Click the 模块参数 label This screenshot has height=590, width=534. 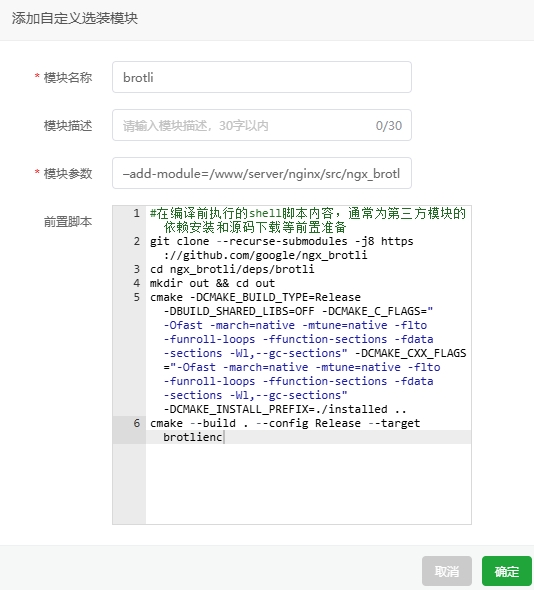click(68, 173)
